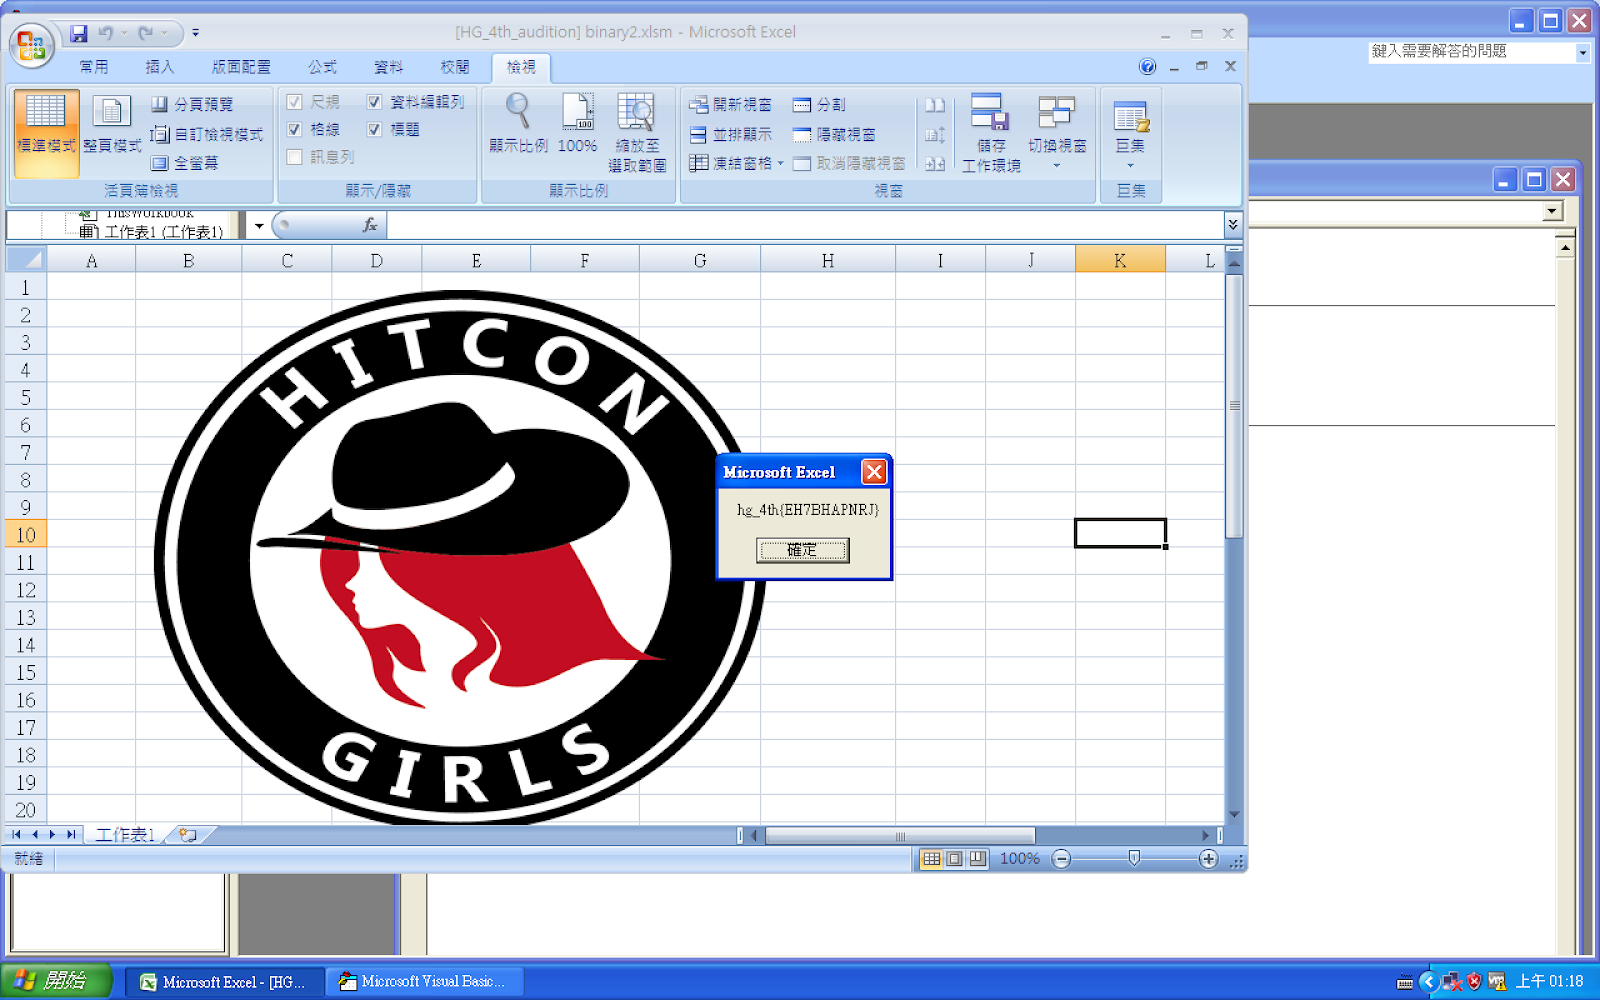This screenshot has width=1600, height=1000.
Task: Expand the formula bar chevron
Action: click(1233, 225)
